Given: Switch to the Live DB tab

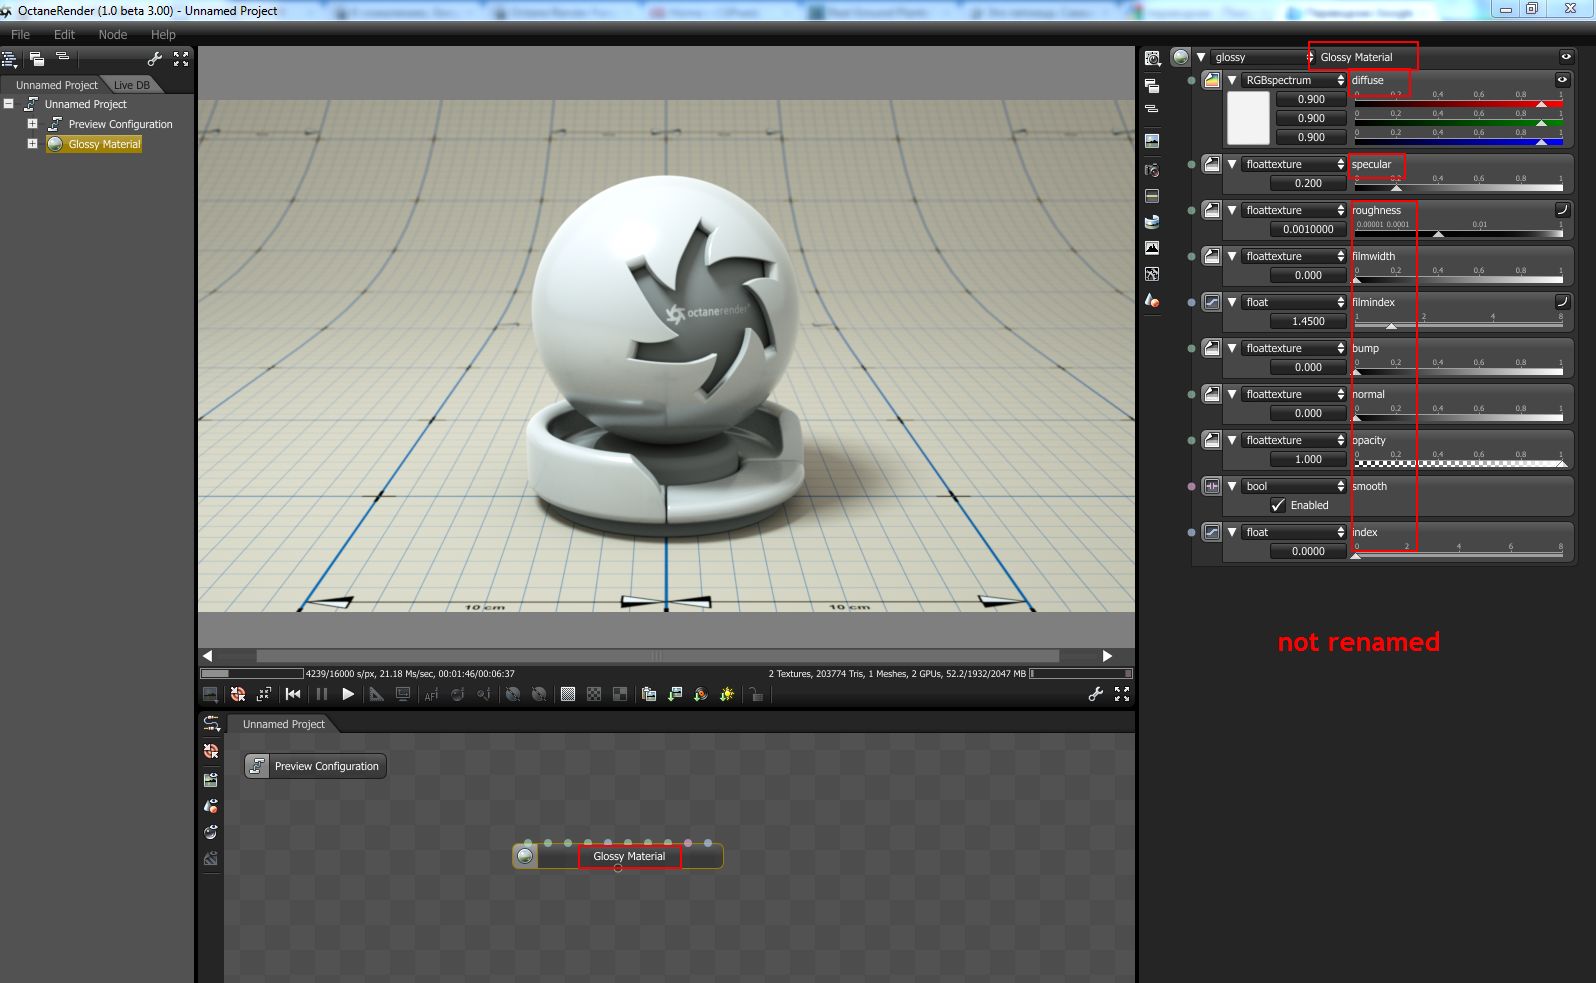Looking at the screenshot, I should click(131, 85).
